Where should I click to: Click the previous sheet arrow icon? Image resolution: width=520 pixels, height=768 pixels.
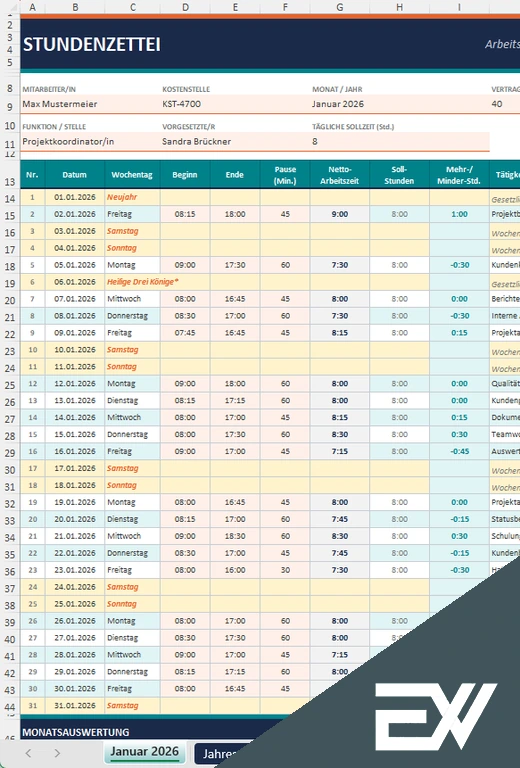tap(28, 753)
